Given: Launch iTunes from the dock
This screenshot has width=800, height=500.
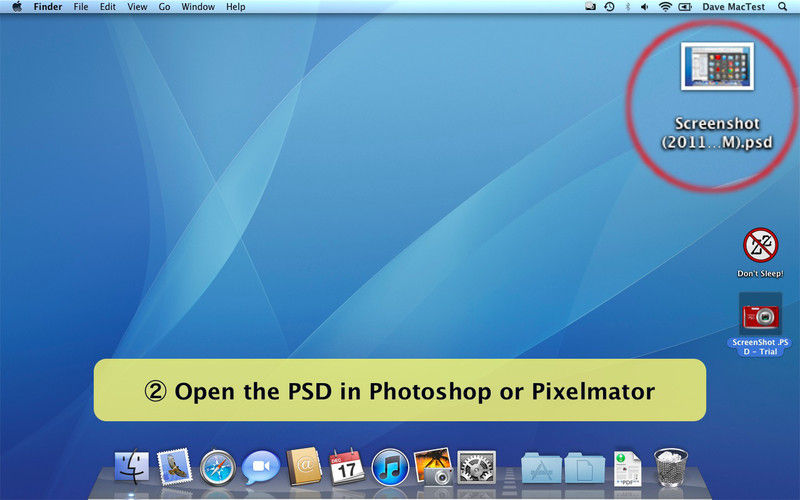Looking at the screenshot, I should tap(390, 467).
